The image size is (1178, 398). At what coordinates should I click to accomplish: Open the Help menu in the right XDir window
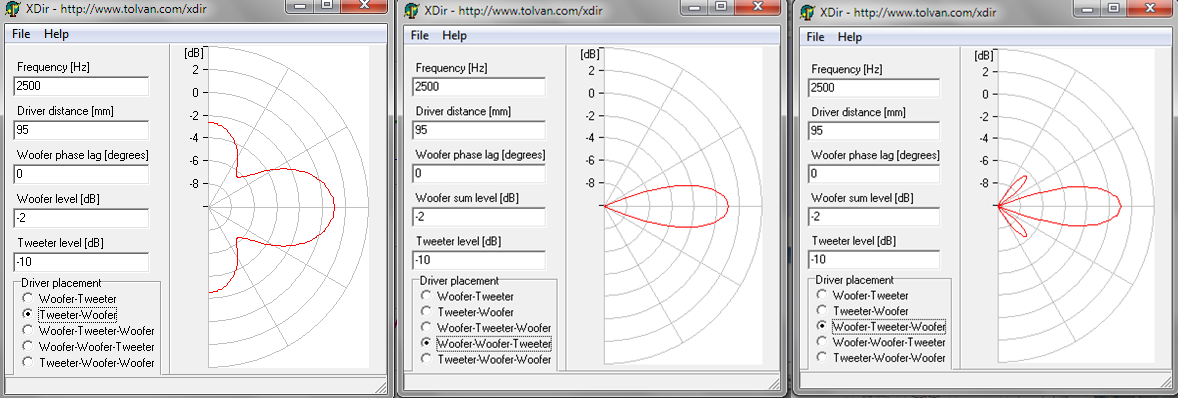click(850, 37)
